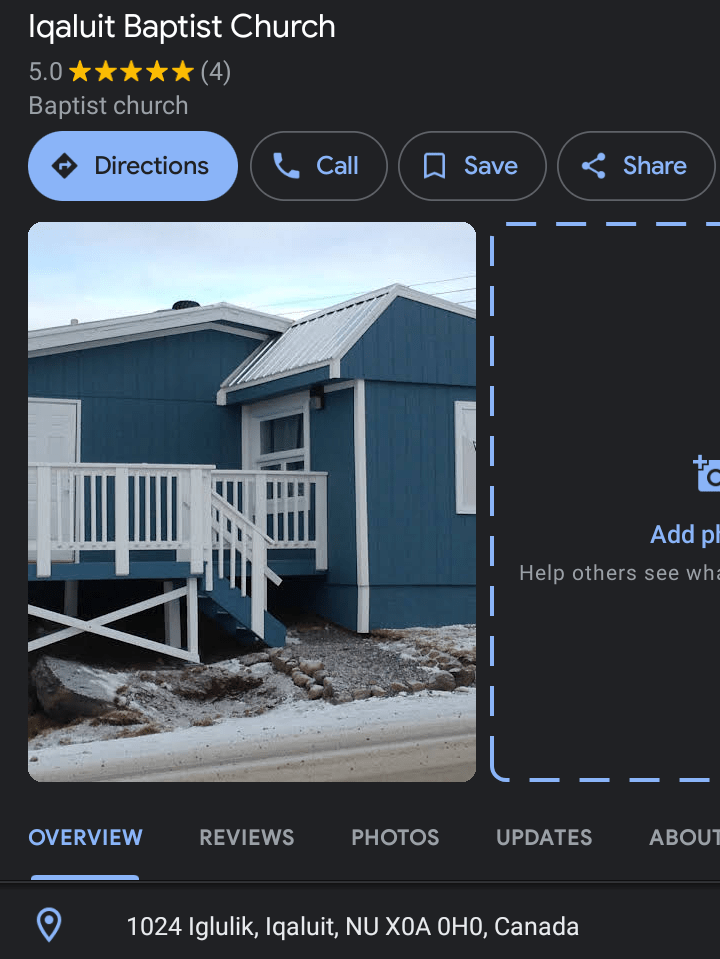Viewport: 720px width, 959px height.
Task: Open the blue church building photo
Action: [x=252, y=502]
